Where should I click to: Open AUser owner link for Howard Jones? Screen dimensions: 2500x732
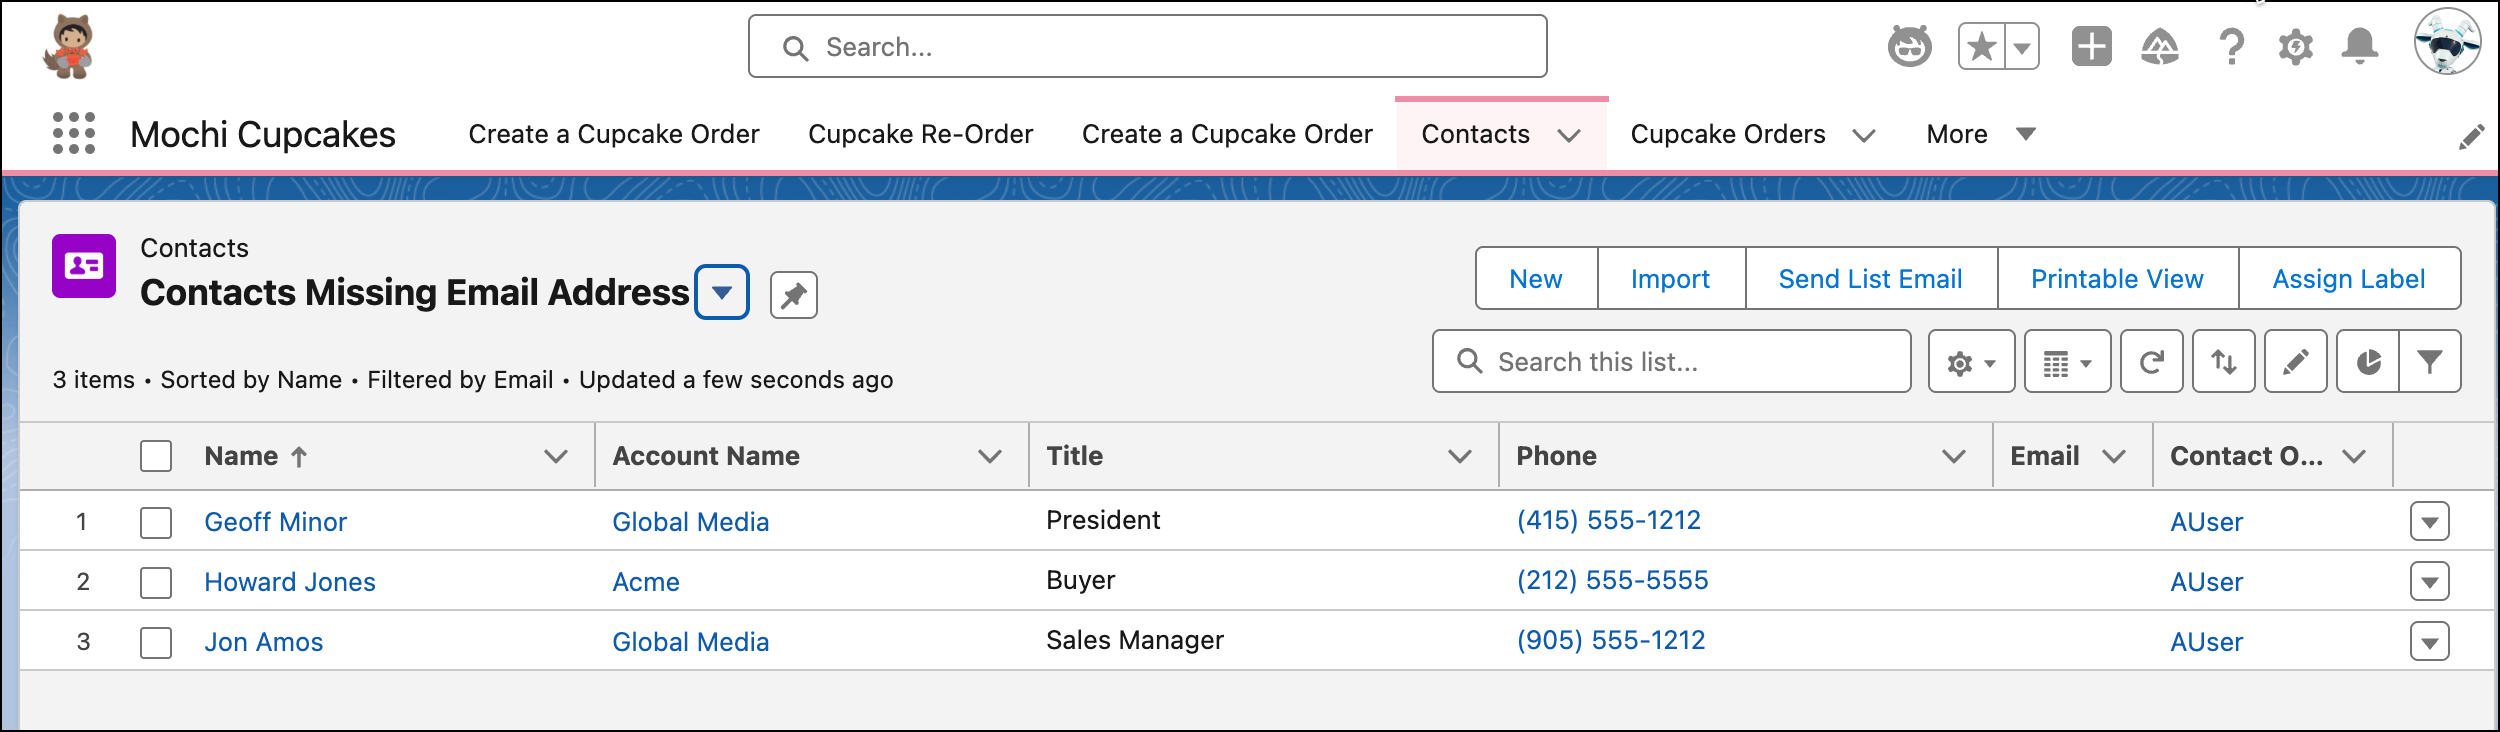pos(2207,582)
